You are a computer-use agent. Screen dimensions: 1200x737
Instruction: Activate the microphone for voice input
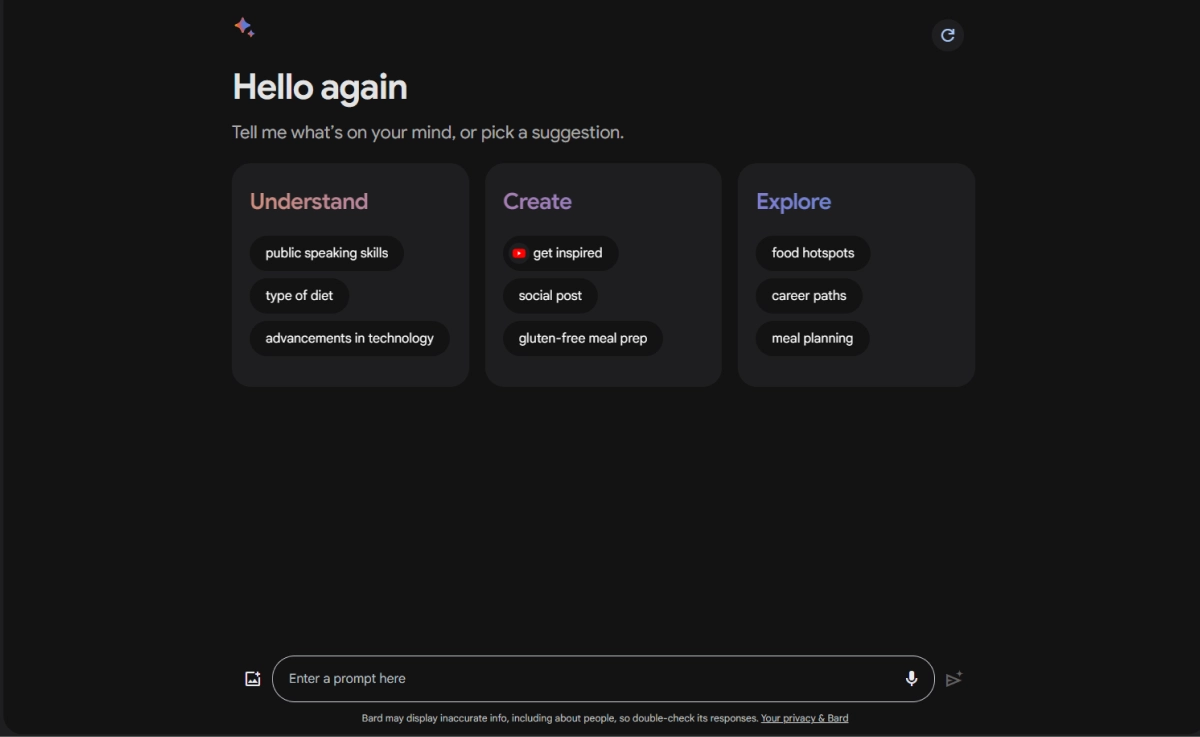[911, 679]
